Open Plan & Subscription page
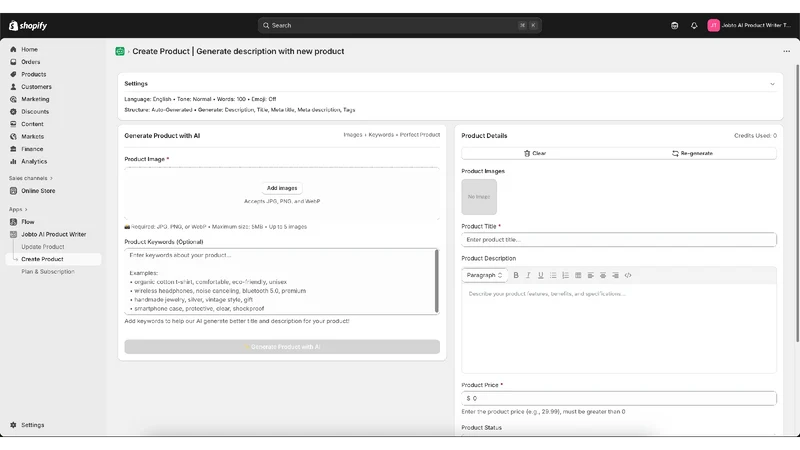 pyautogui.click(x=48, y=272)
